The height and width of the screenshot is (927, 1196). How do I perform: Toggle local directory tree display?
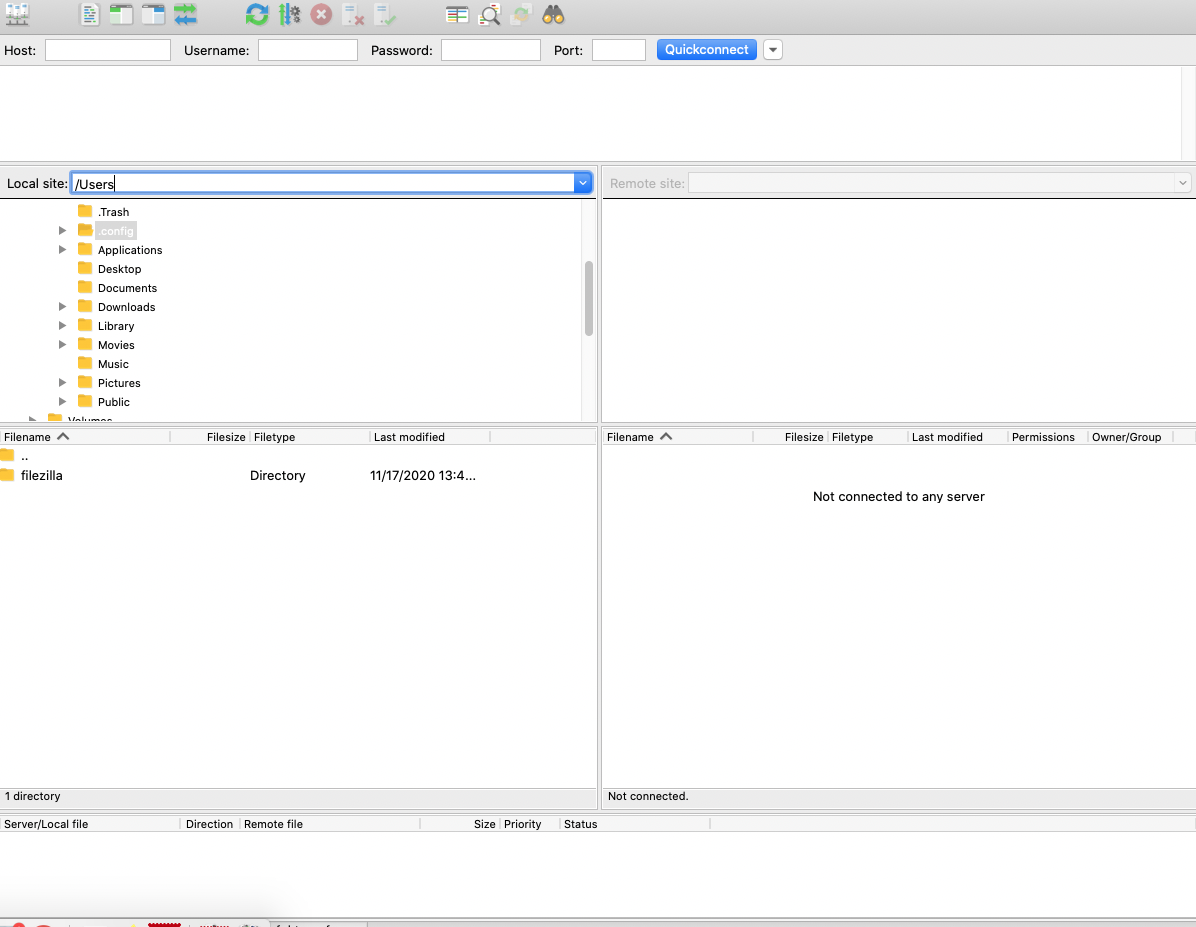[x=121, y=15]
